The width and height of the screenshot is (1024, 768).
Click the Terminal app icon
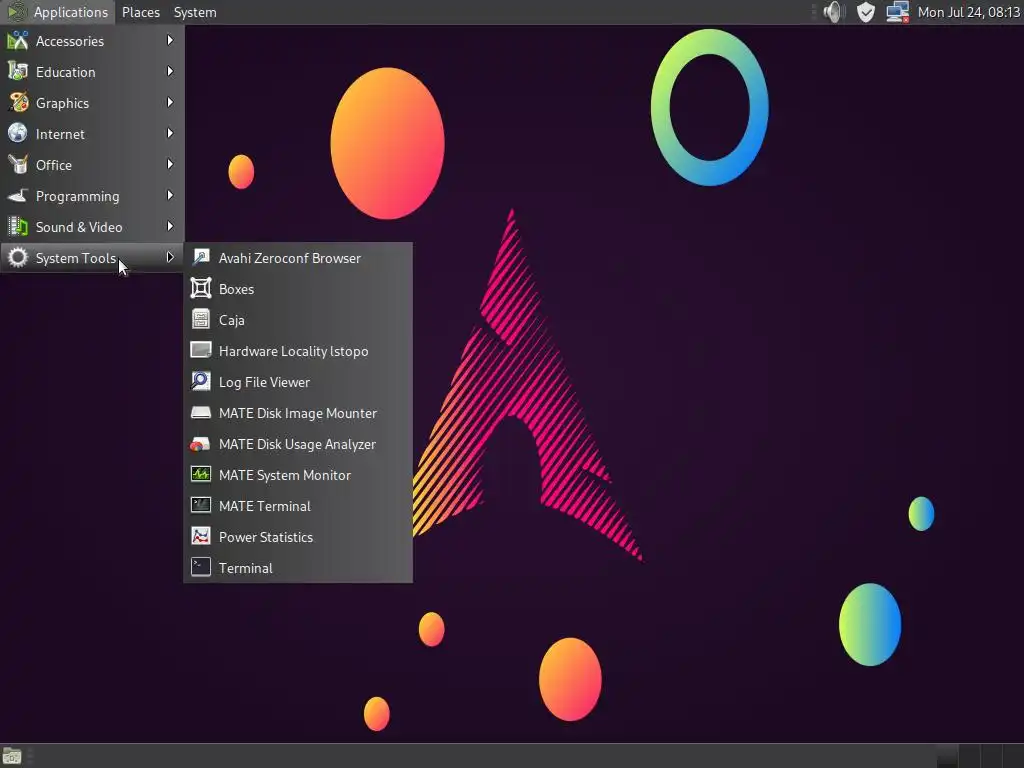tap(200, 568)
